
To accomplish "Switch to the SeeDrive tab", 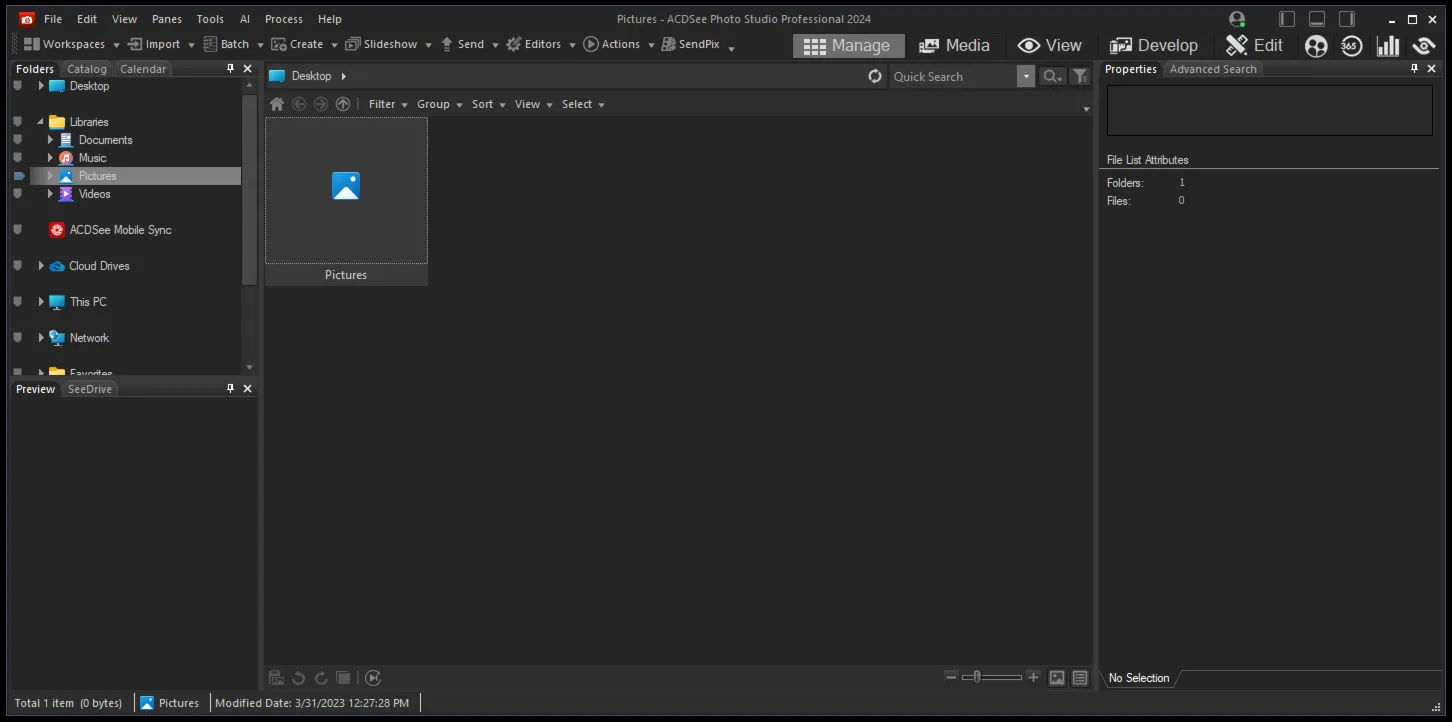I will coord(90,389).
